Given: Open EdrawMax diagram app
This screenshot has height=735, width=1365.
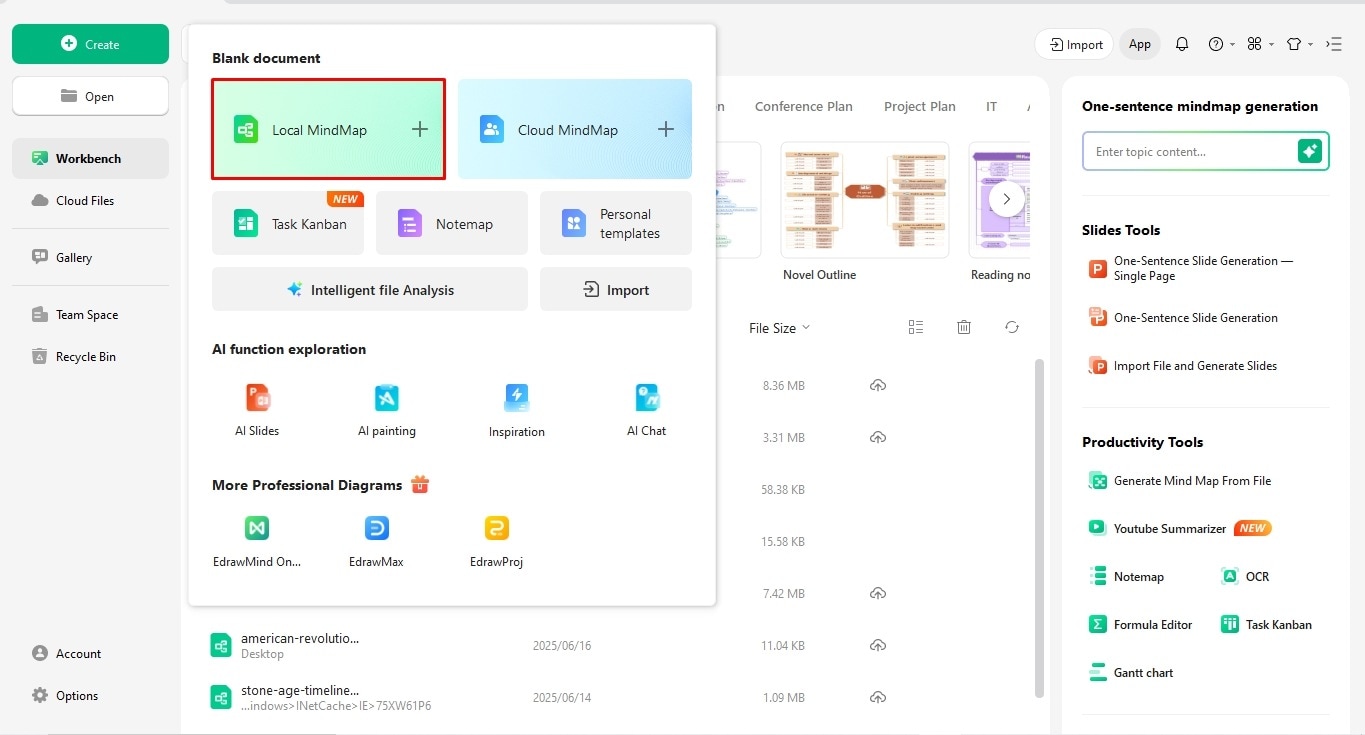Looking at the screenshot, I should pos(376,541).
